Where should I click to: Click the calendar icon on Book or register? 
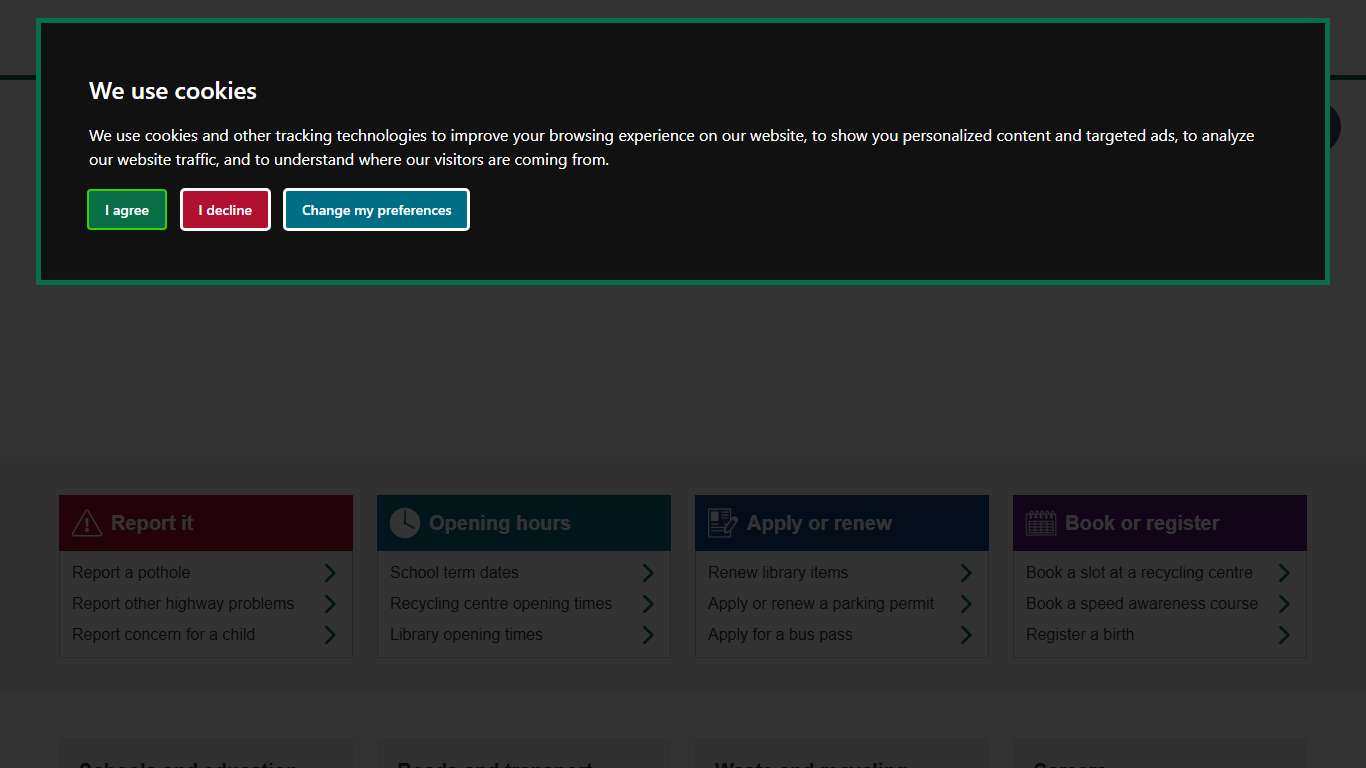[1040, 522]
